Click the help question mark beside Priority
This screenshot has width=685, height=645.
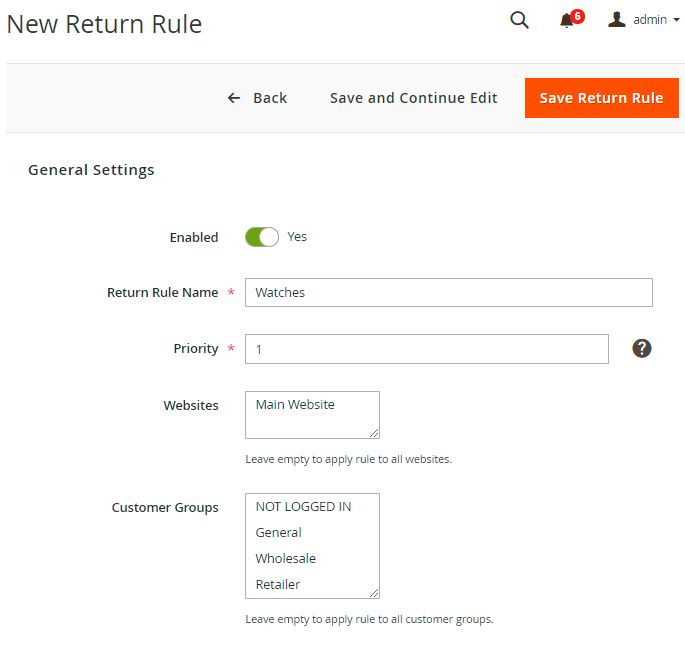(x=642, y=348)
